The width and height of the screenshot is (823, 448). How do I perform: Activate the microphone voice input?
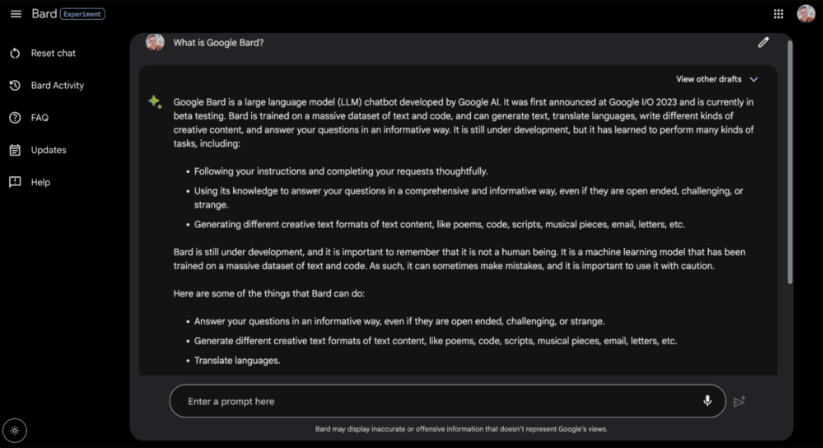coord(707,401)
